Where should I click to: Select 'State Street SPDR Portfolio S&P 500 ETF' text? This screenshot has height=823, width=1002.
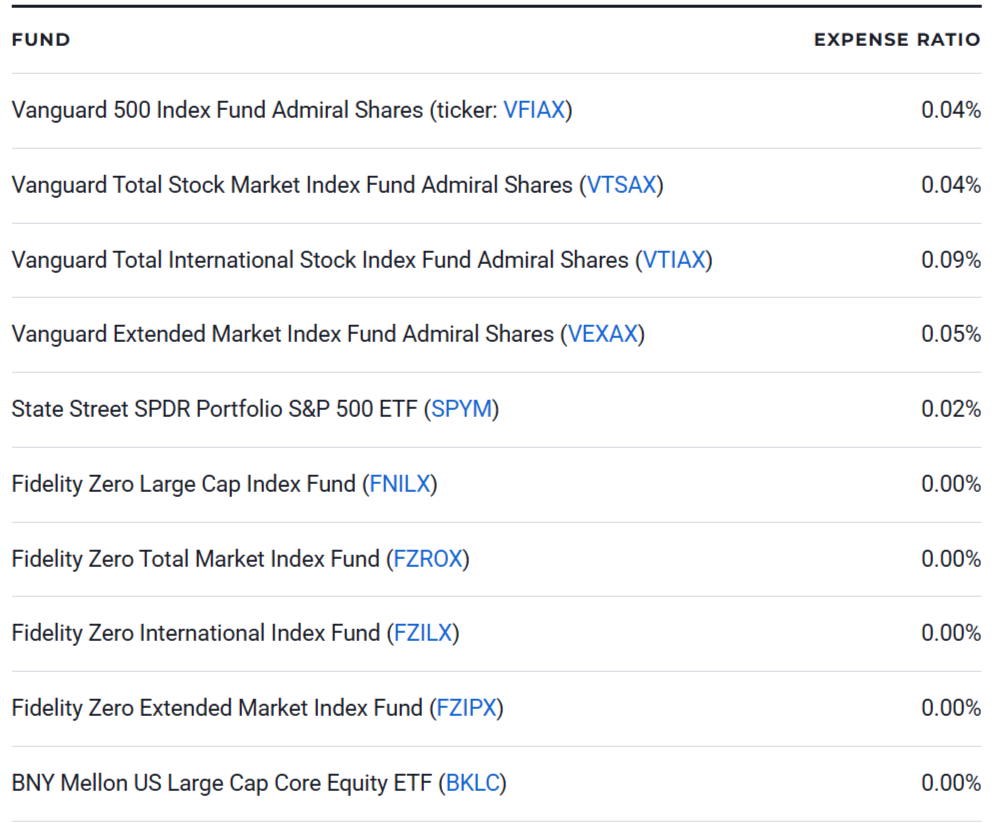pos(214,409)
